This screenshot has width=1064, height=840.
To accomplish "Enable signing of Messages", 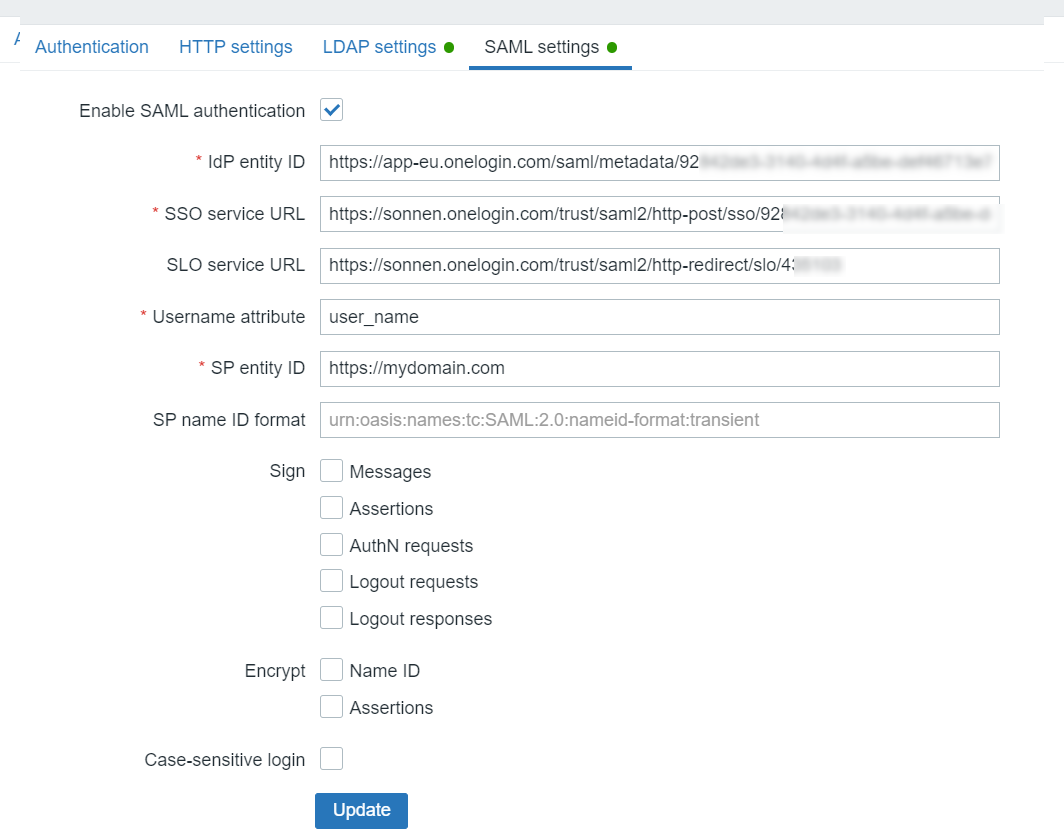I will click(332, 471).
